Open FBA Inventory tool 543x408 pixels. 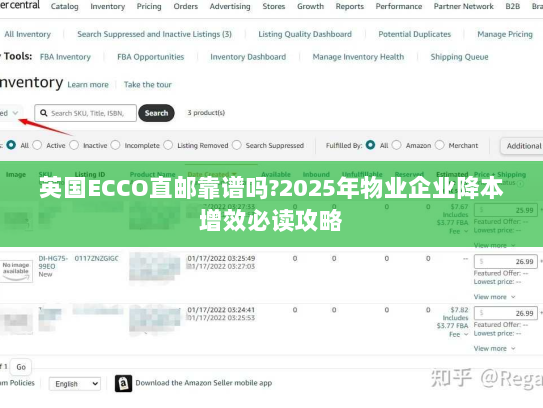click(65, 57)
